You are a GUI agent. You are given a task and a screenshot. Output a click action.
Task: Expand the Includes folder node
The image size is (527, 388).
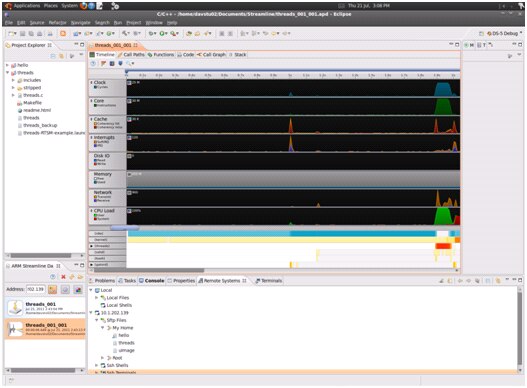click(13, 80)
